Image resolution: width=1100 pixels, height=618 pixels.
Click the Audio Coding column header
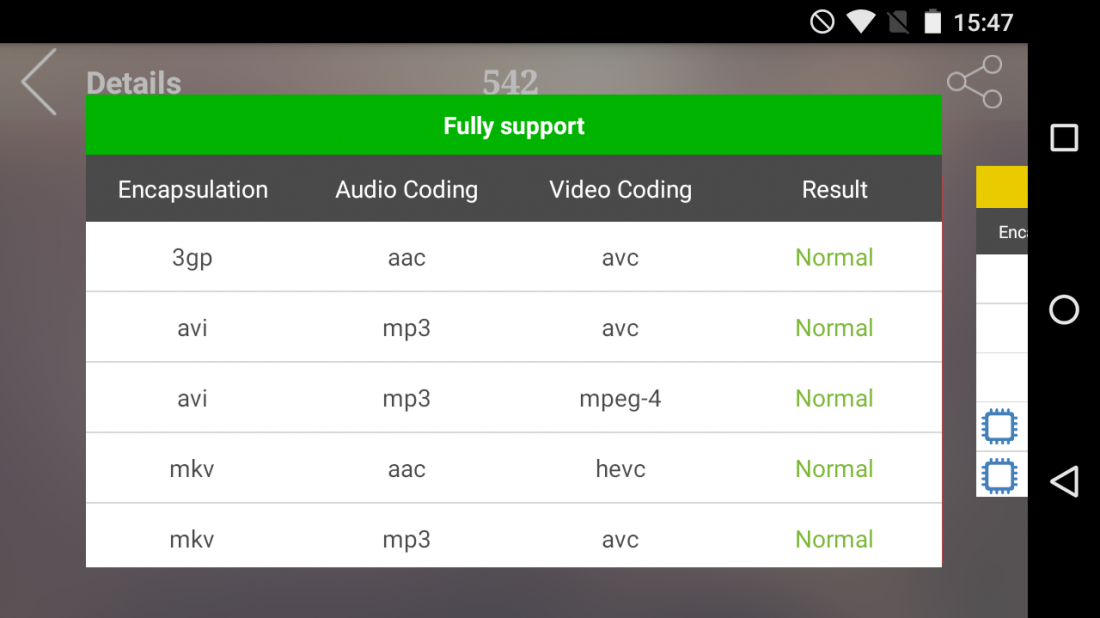[x=406, y=190]
